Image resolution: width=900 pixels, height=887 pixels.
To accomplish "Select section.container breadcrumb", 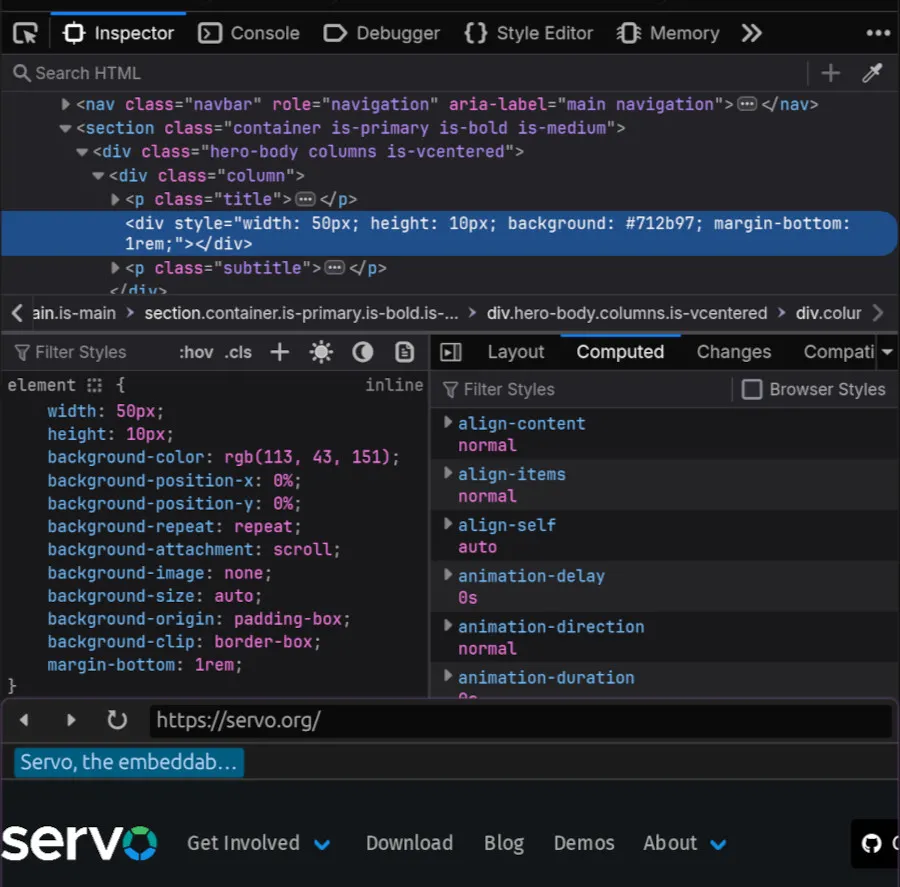I will [x=301, y=313].
